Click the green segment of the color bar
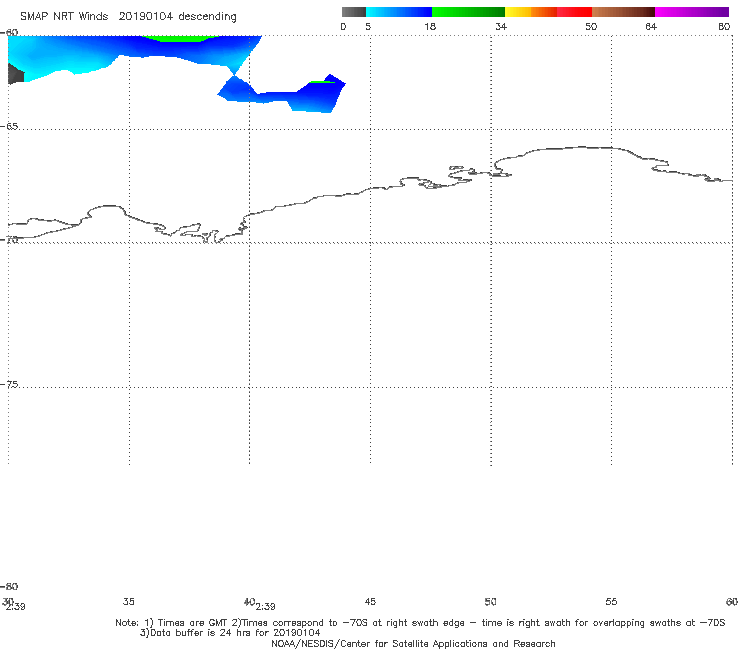This screenshot has height=650, width=740. coord(468,12)
